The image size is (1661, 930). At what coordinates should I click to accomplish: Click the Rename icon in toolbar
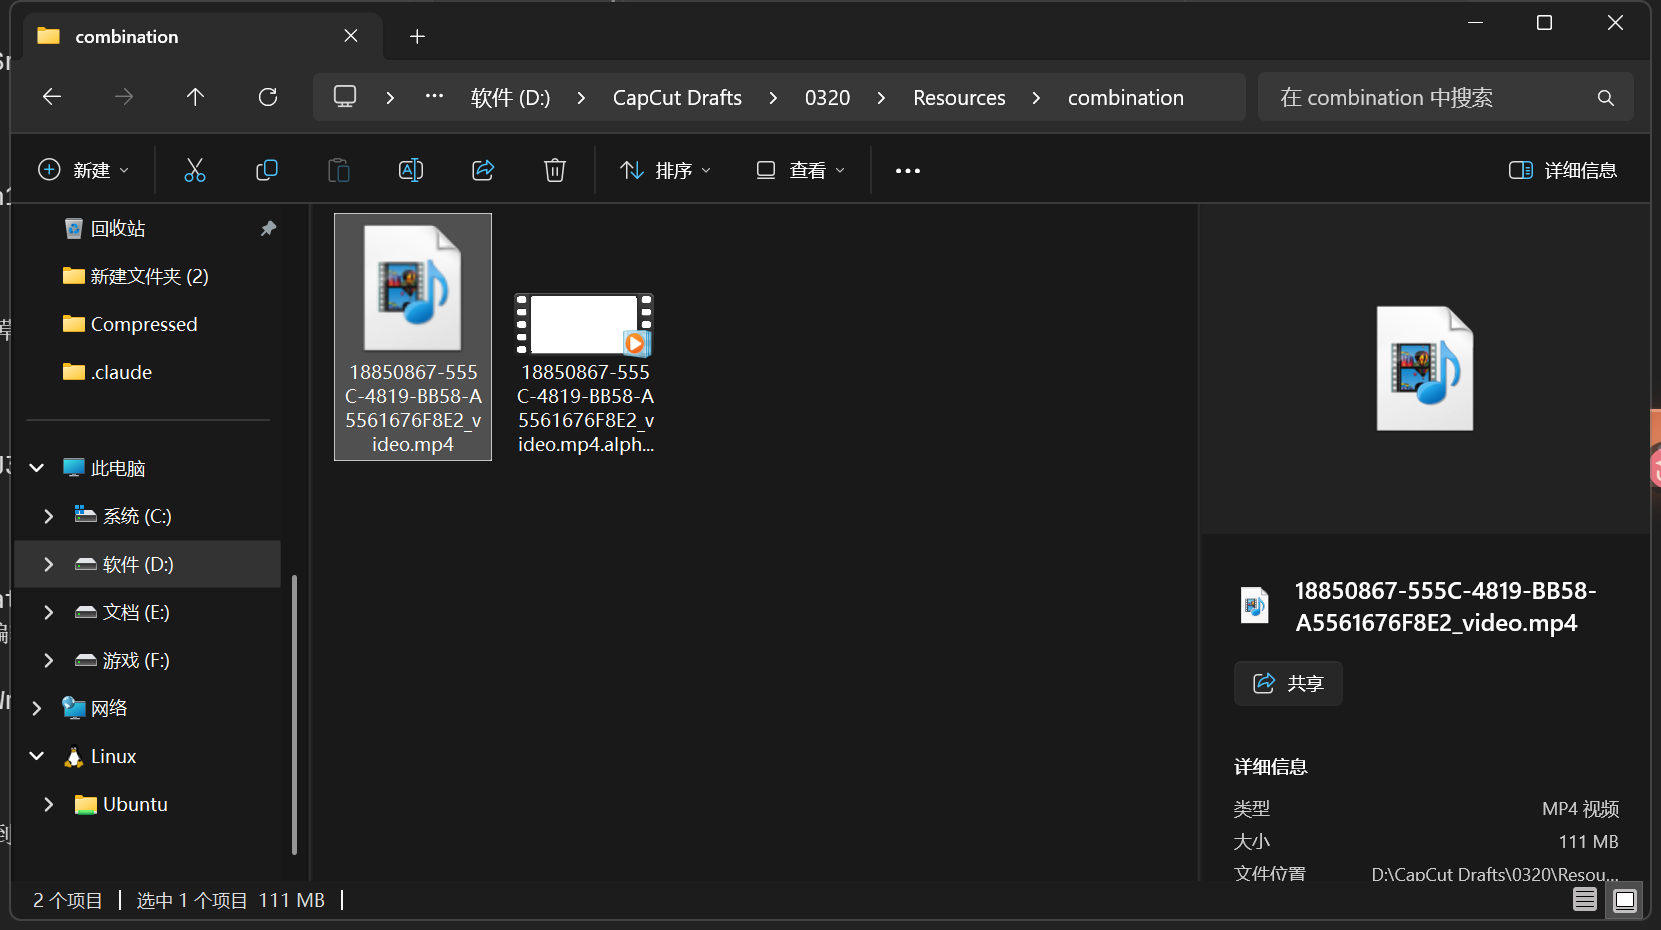coord(411,170)
